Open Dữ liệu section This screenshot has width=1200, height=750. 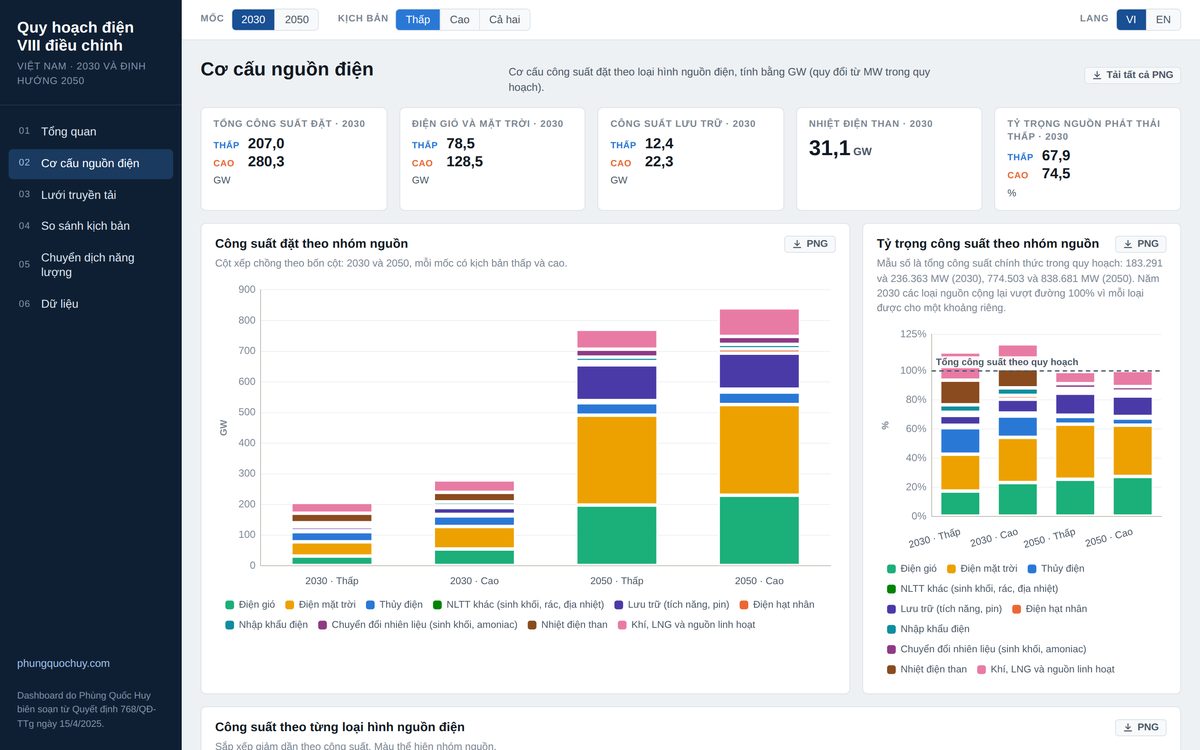pos(91,304)
